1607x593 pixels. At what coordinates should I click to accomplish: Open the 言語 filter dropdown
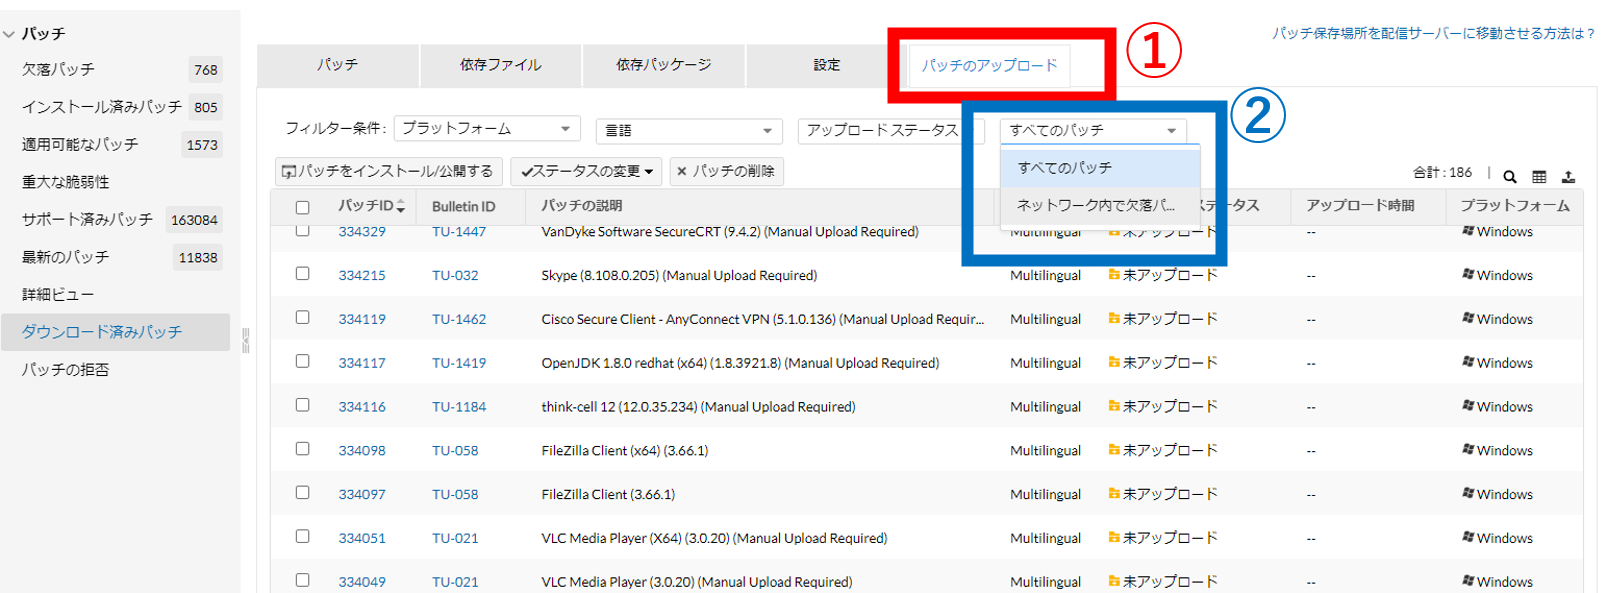click(689, 130)
